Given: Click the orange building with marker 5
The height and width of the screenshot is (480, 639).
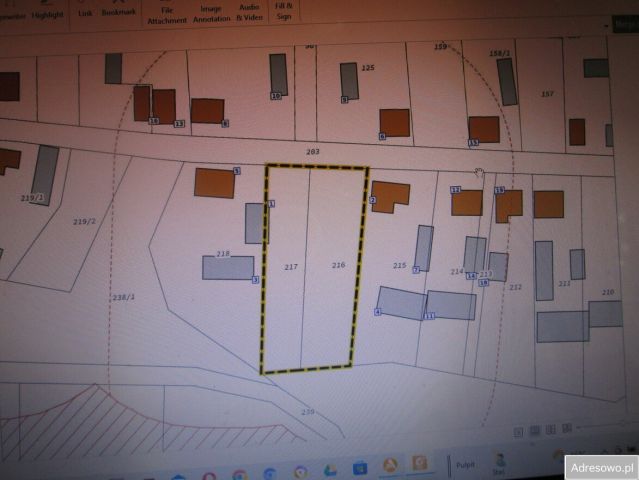Looking at the screenshot, I should tap(214, 183).
